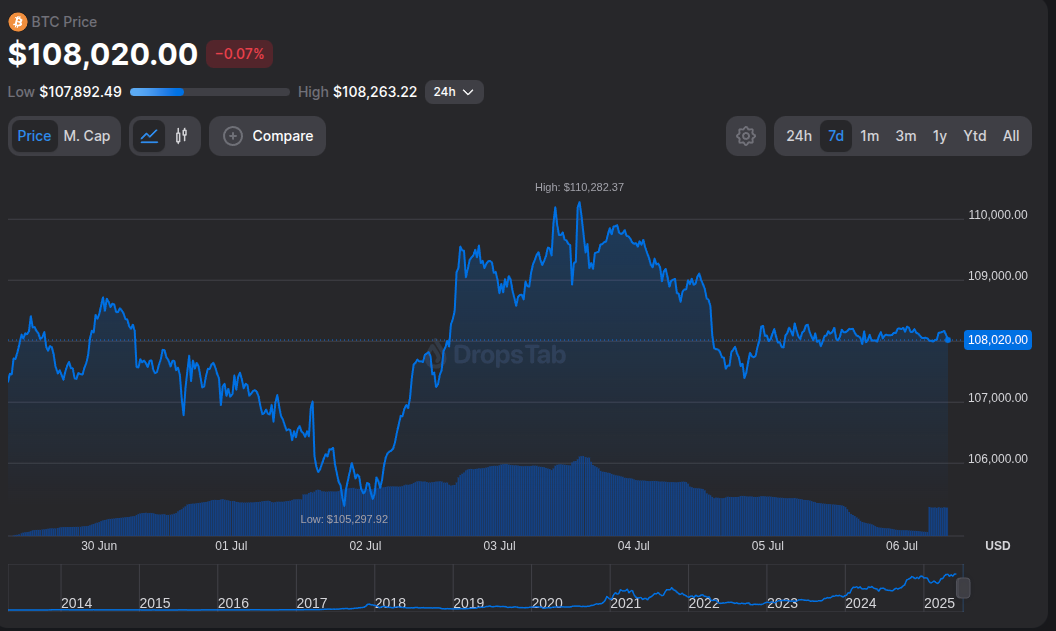Click the High: $110,282.37 chart label
Viewport: 1056px width, 631px height.
pyautogui.click(x=579, y=187)
